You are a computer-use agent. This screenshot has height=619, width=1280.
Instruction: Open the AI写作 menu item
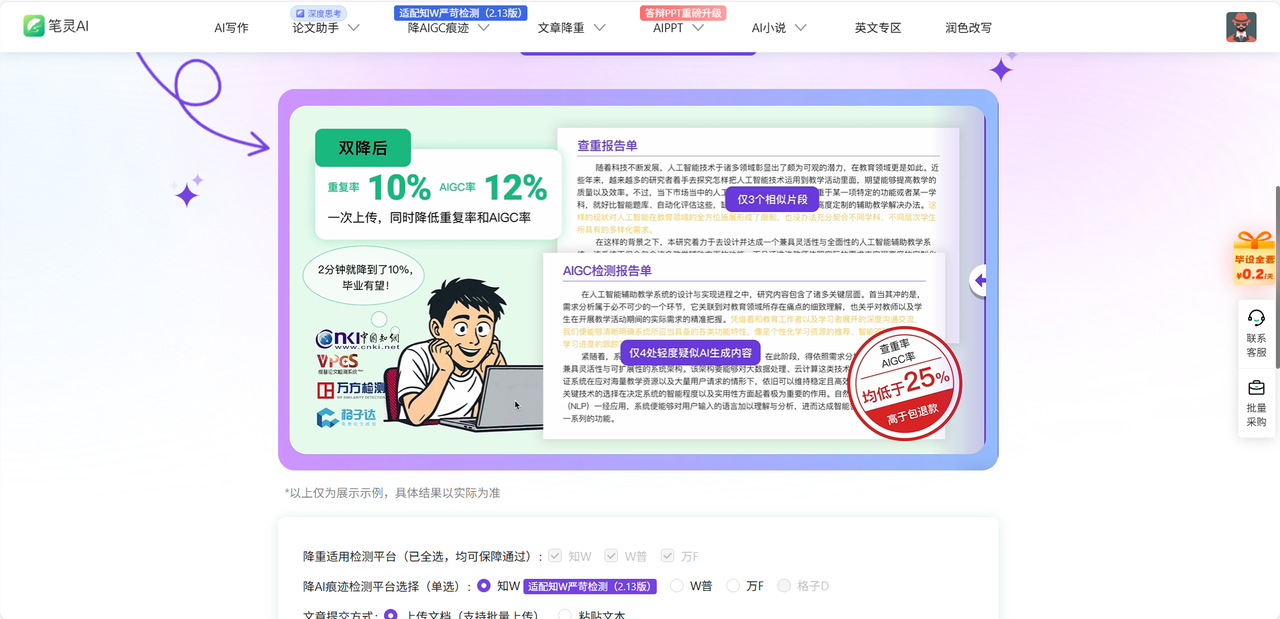pyautogui.click(x=231, y=28)
